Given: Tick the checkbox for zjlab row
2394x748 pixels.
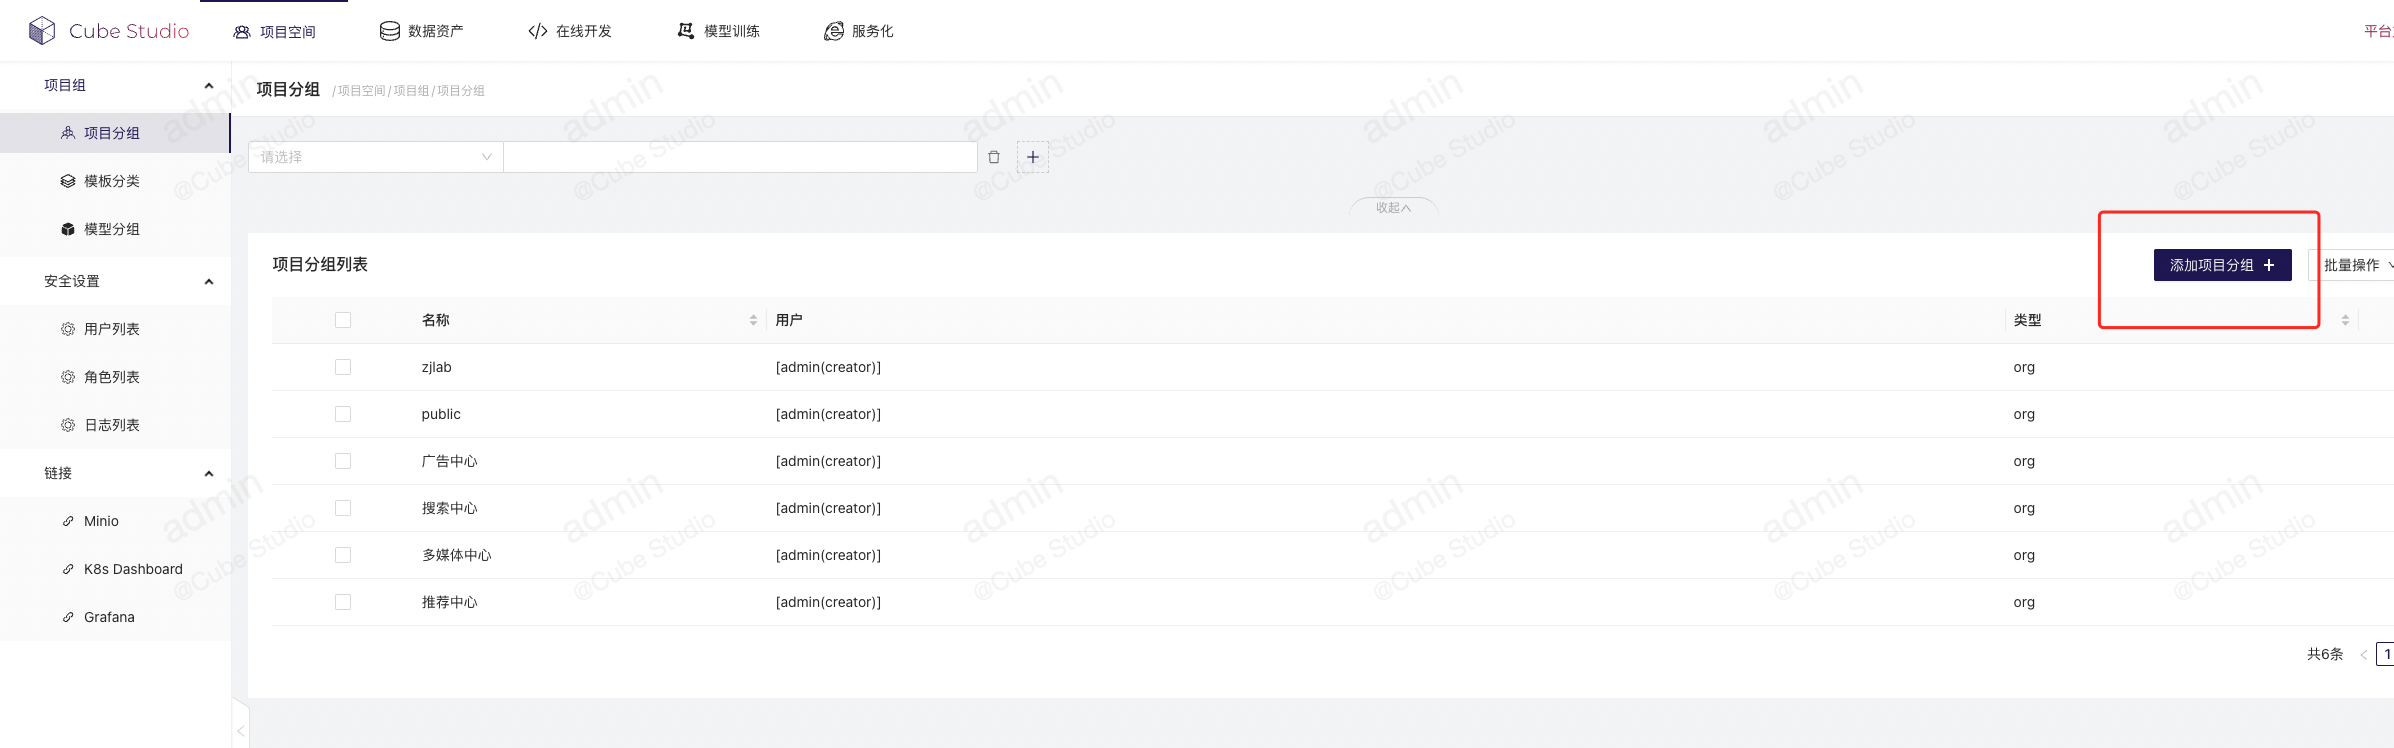Looking at the screenshot, I should pyautogui.click(x=343, y=367).
